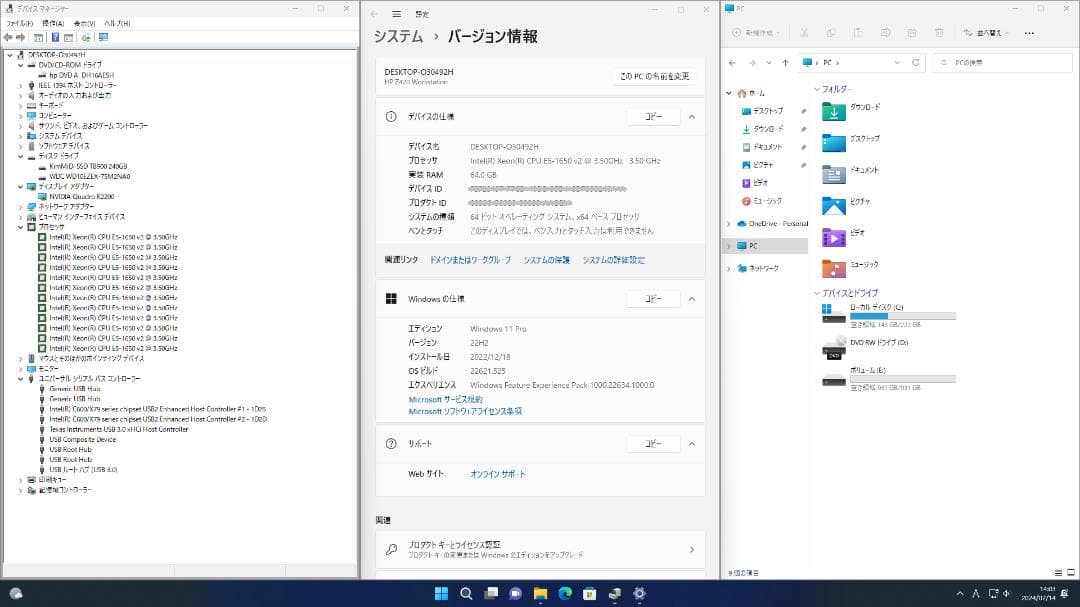Click the scan for hardware changes icon
Screen dimensions: 1080x607
click(85, 39)
